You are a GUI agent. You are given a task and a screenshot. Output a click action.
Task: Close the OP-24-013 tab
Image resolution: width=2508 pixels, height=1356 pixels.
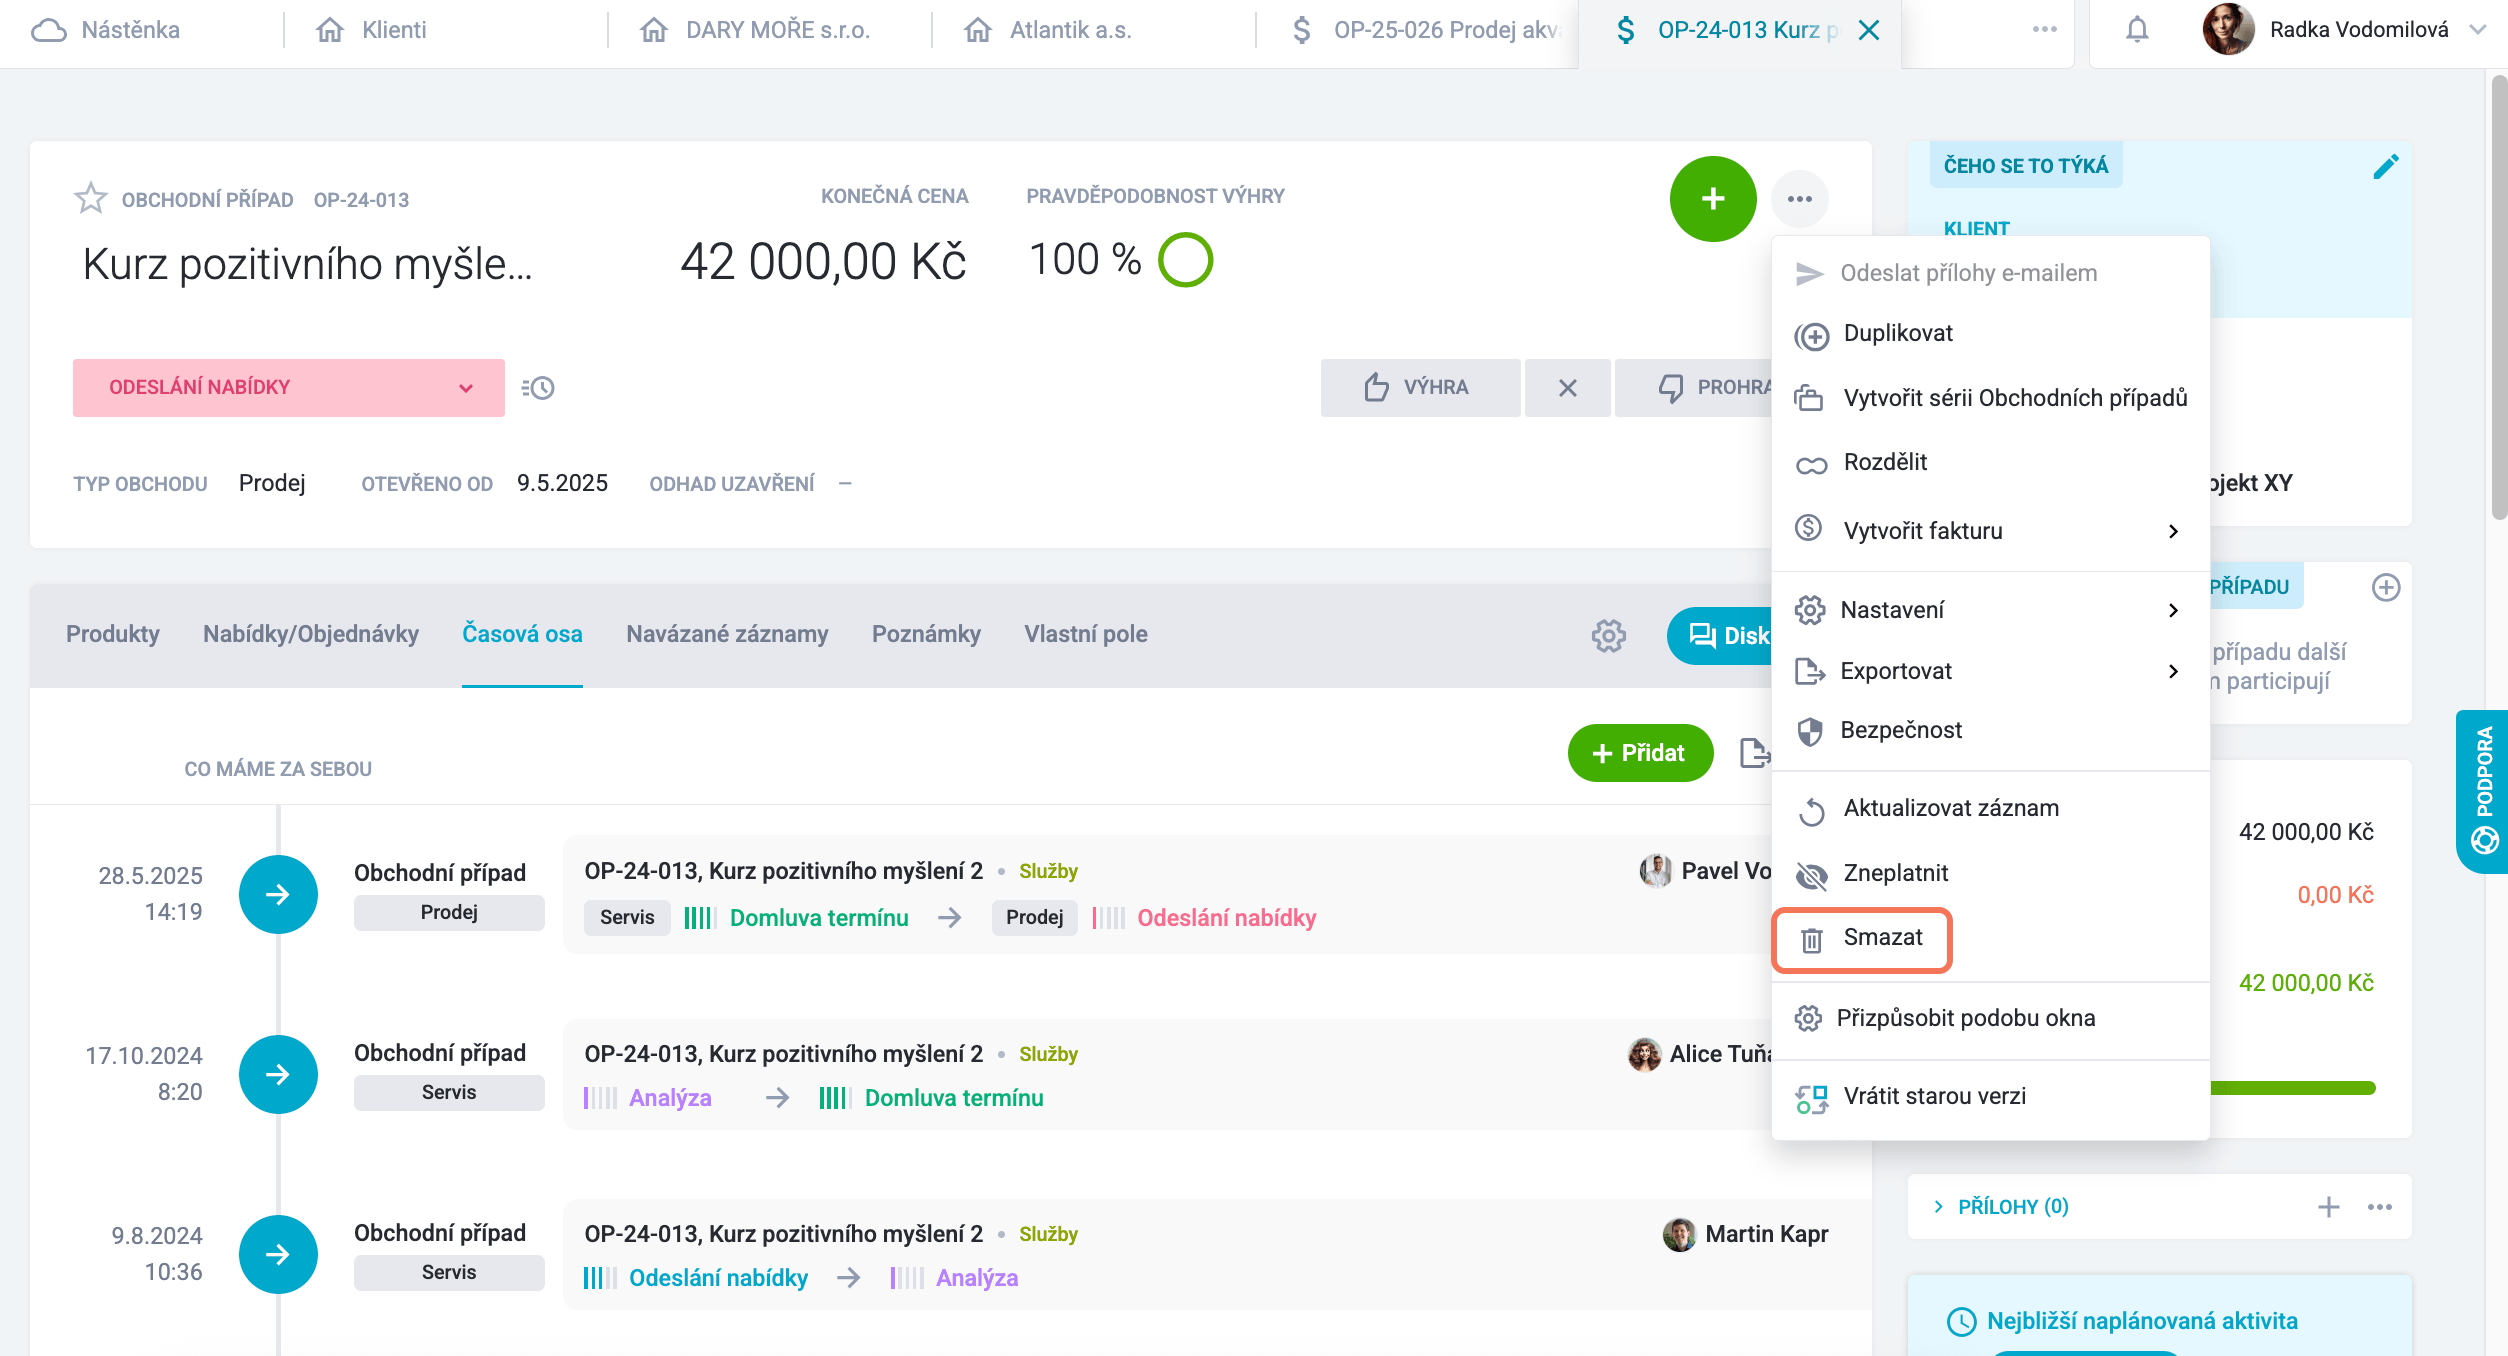point(1868,30)
